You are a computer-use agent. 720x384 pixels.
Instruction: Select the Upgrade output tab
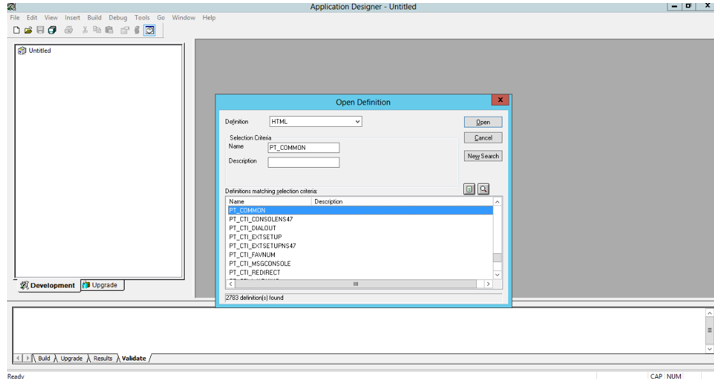click(x=71, y=358)
